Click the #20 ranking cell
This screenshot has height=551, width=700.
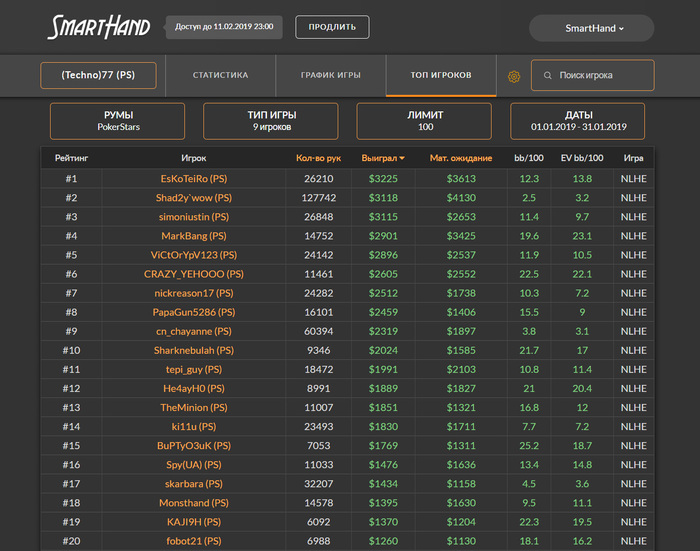click(71, 541)
